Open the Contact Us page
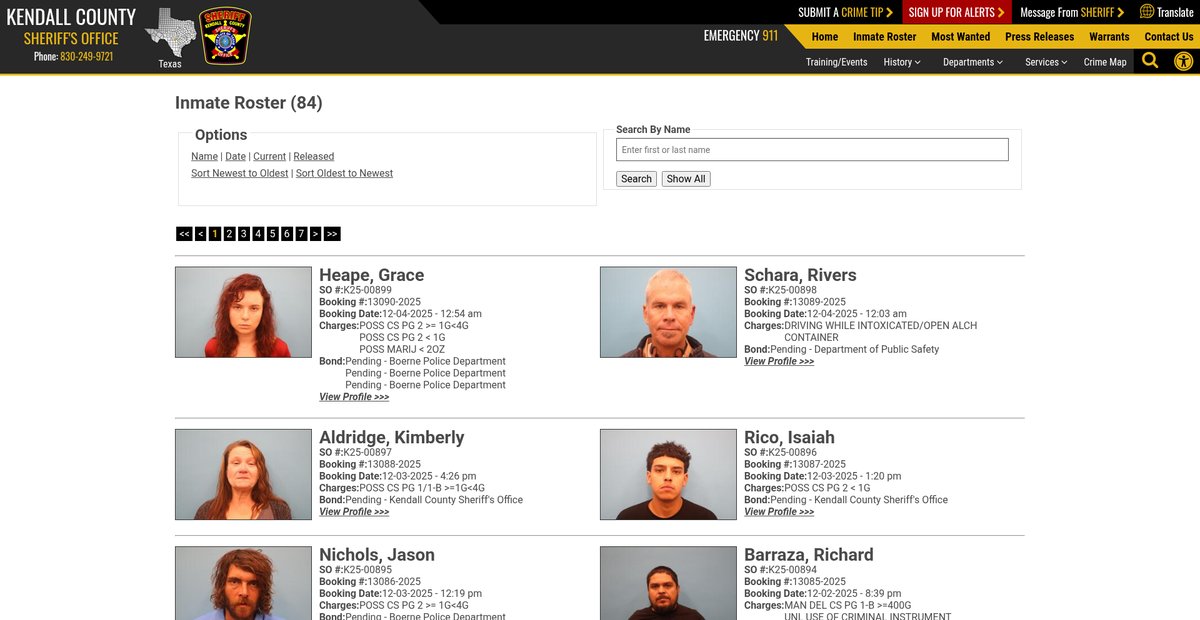Viewport: 1200px width, 620px height. pyautogui.click(x=1169, y=37)
